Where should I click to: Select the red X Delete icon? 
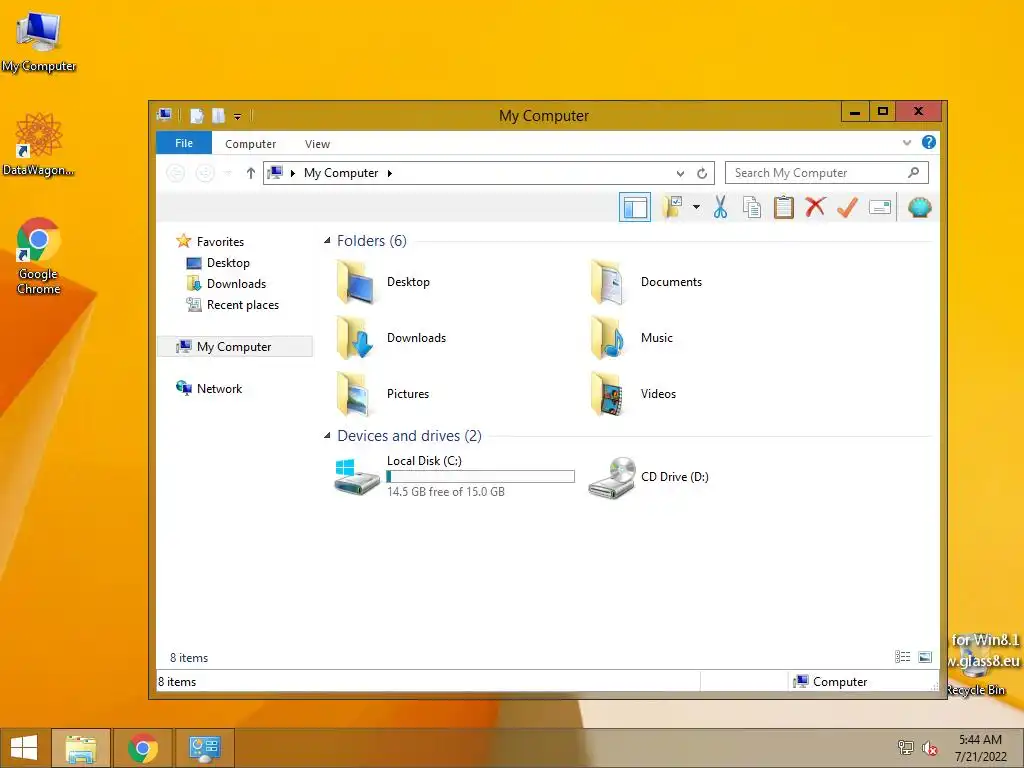(x=815, y=208)
